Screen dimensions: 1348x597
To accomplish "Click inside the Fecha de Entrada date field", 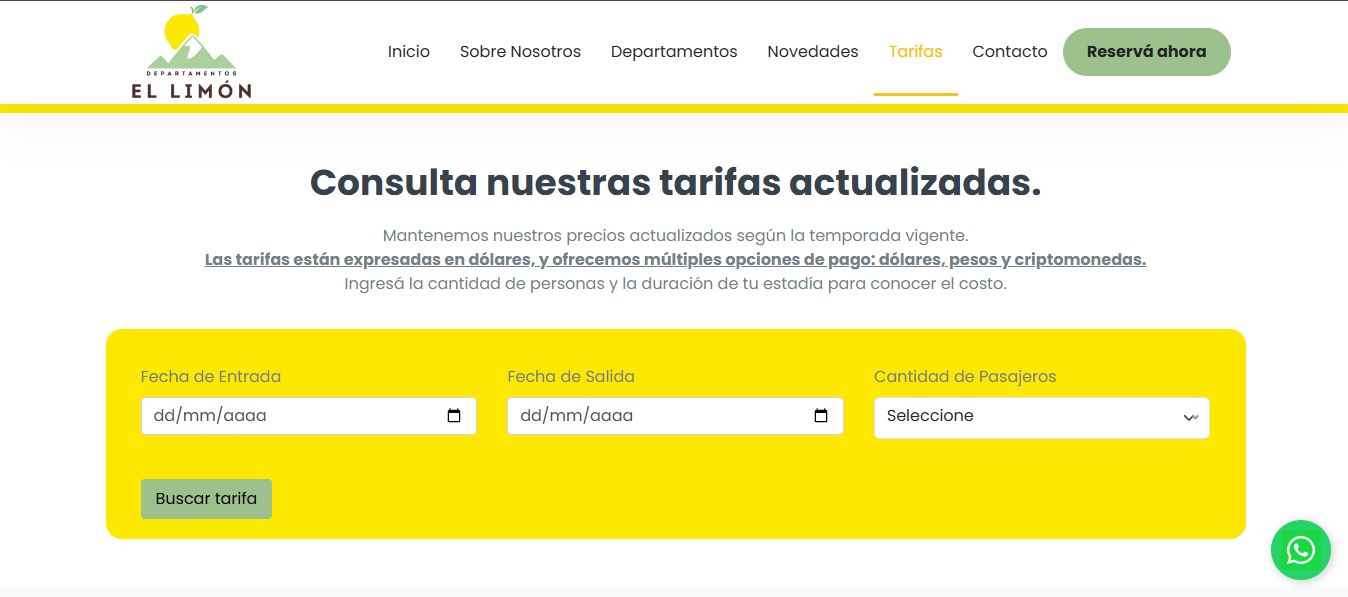I will (x=290, y=415).
